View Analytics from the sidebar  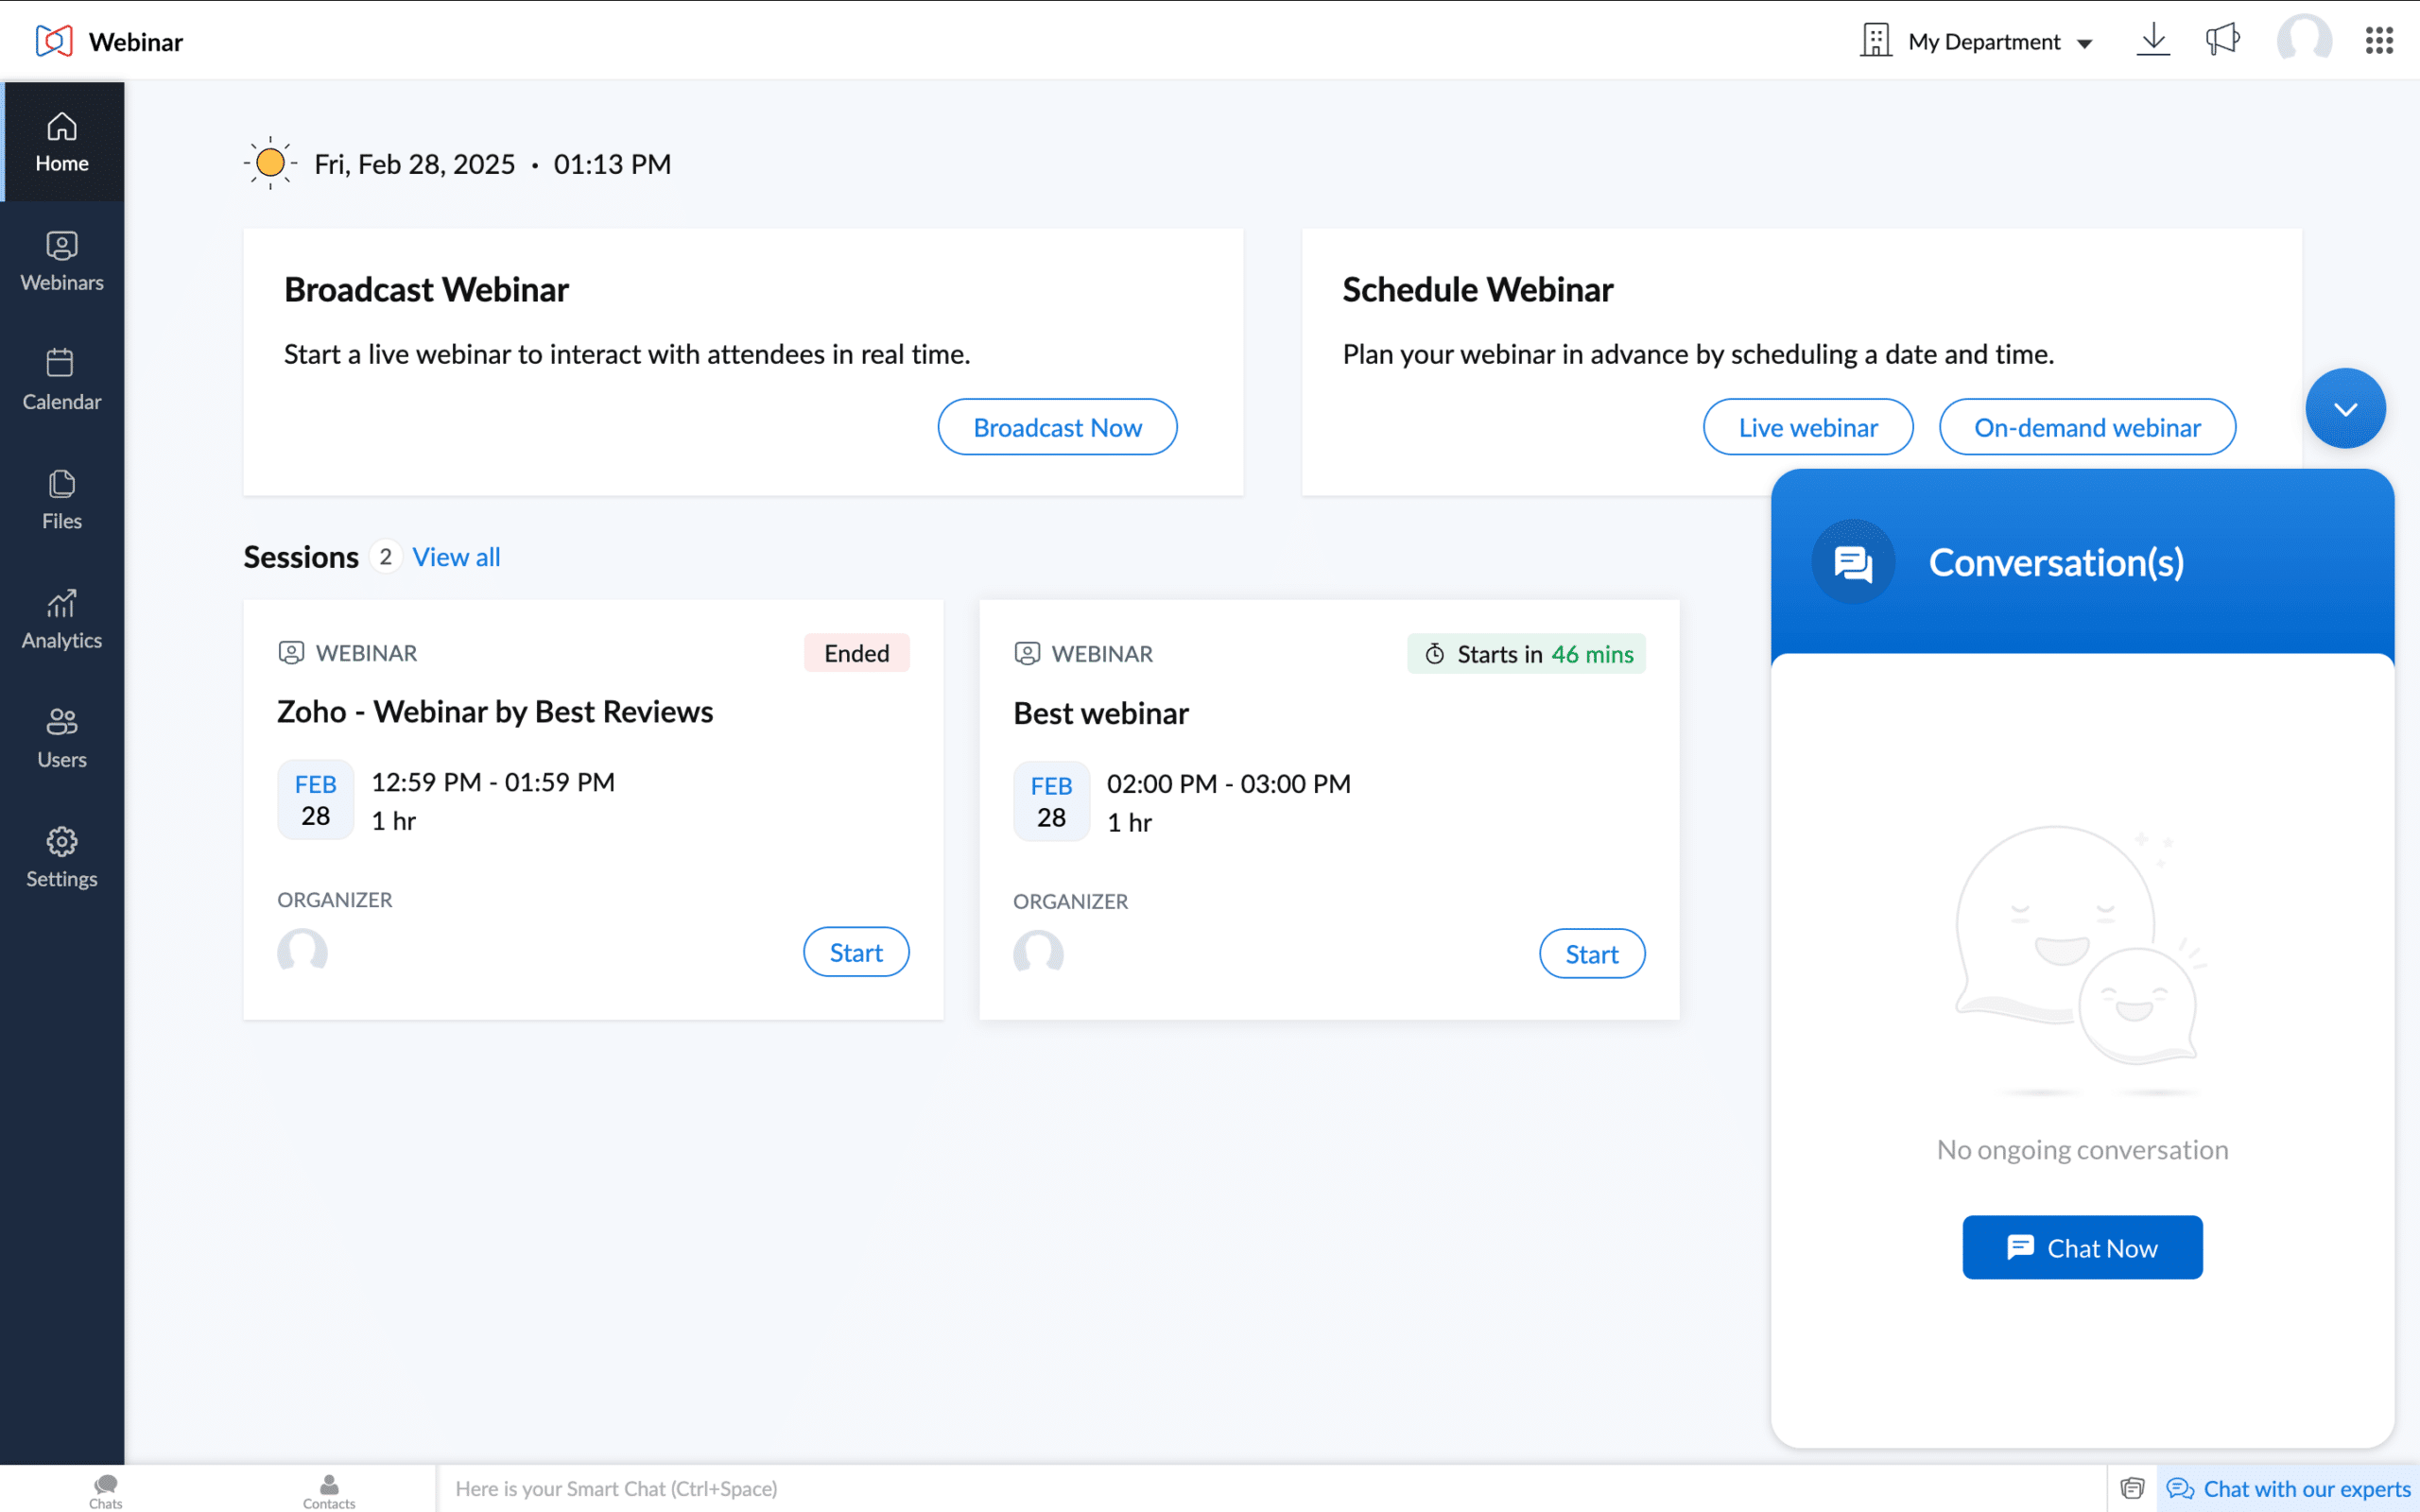(62, 618)
